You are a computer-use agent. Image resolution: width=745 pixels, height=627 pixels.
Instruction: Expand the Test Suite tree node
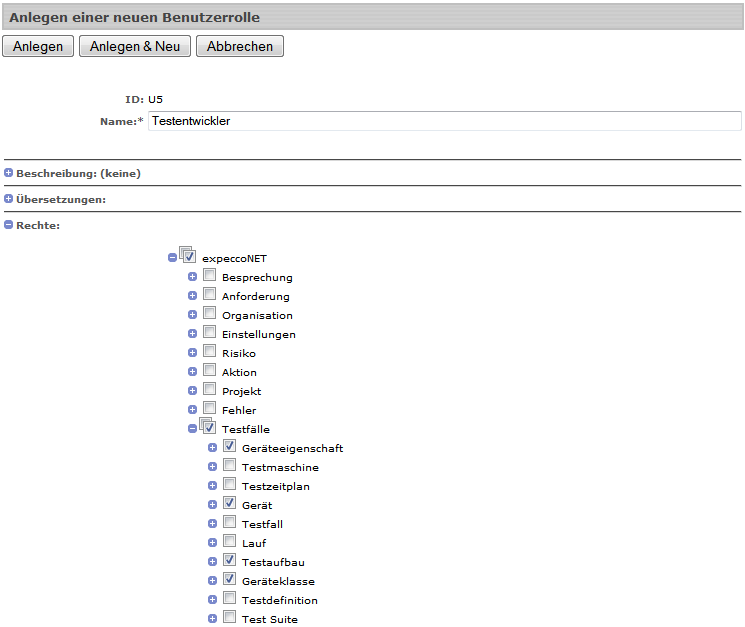click(213, 619)
